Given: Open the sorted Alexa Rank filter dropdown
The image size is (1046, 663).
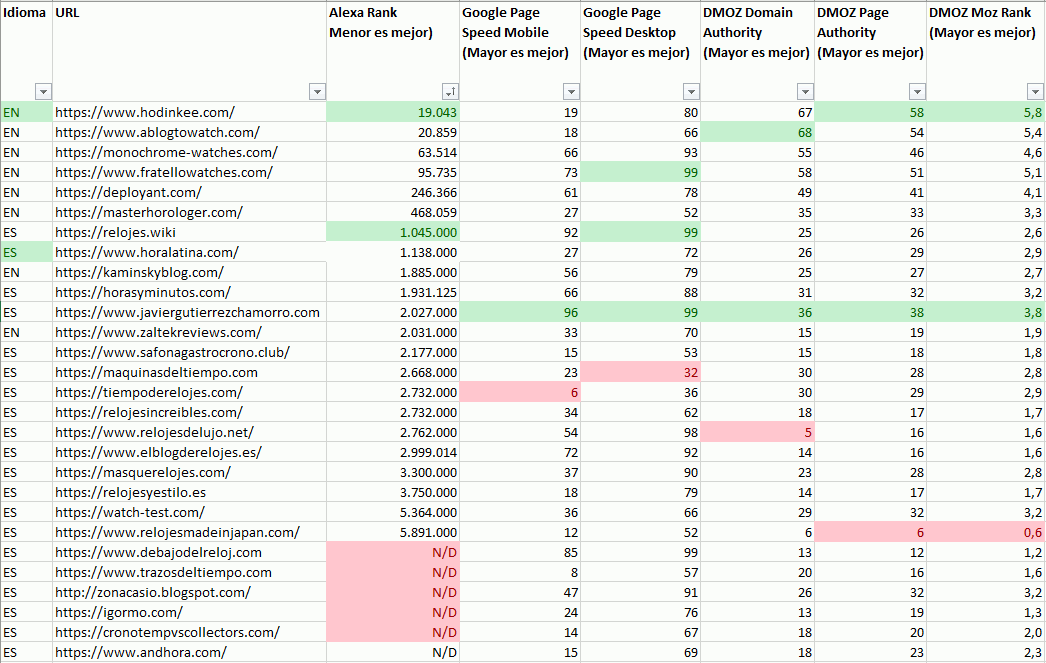Looking at the screenshot, I should pos(450,91).
